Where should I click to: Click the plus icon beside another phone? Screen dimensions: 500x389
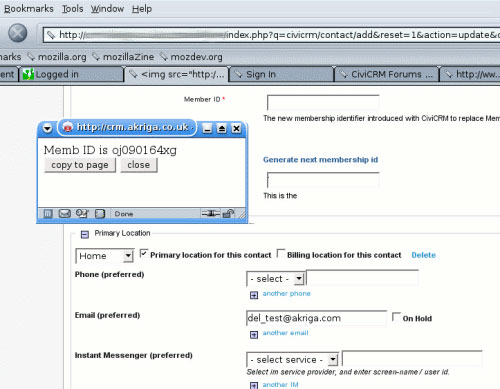tap(254, 295)
